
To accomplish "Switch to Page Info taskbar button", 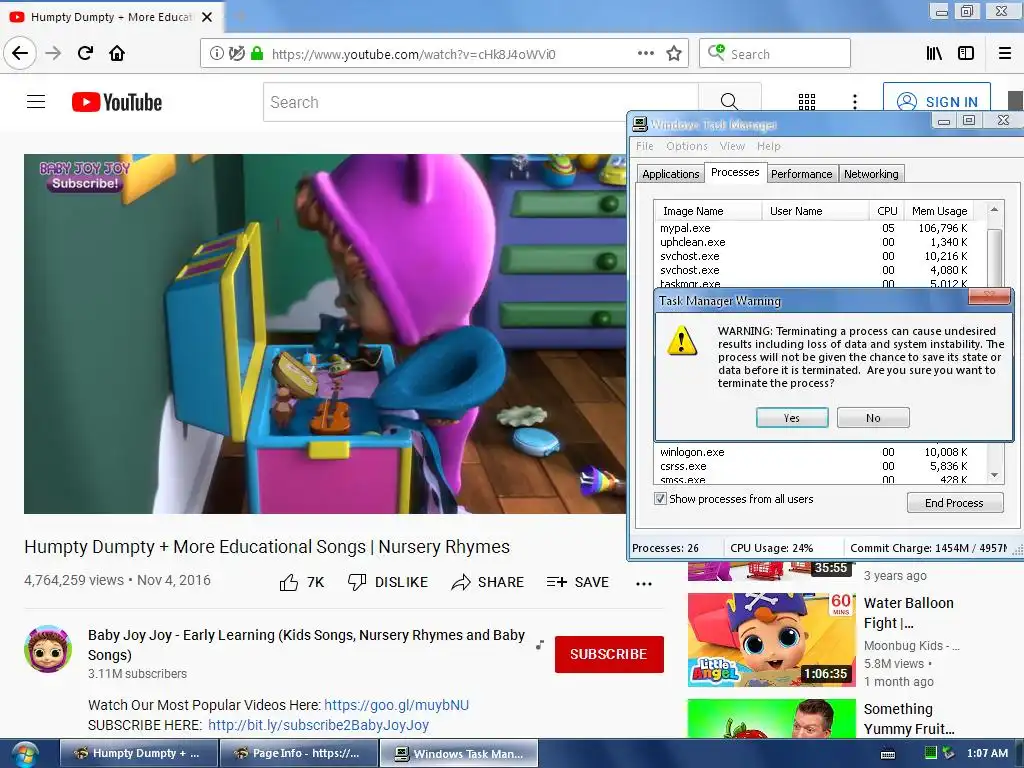I will tap(298, 754).
